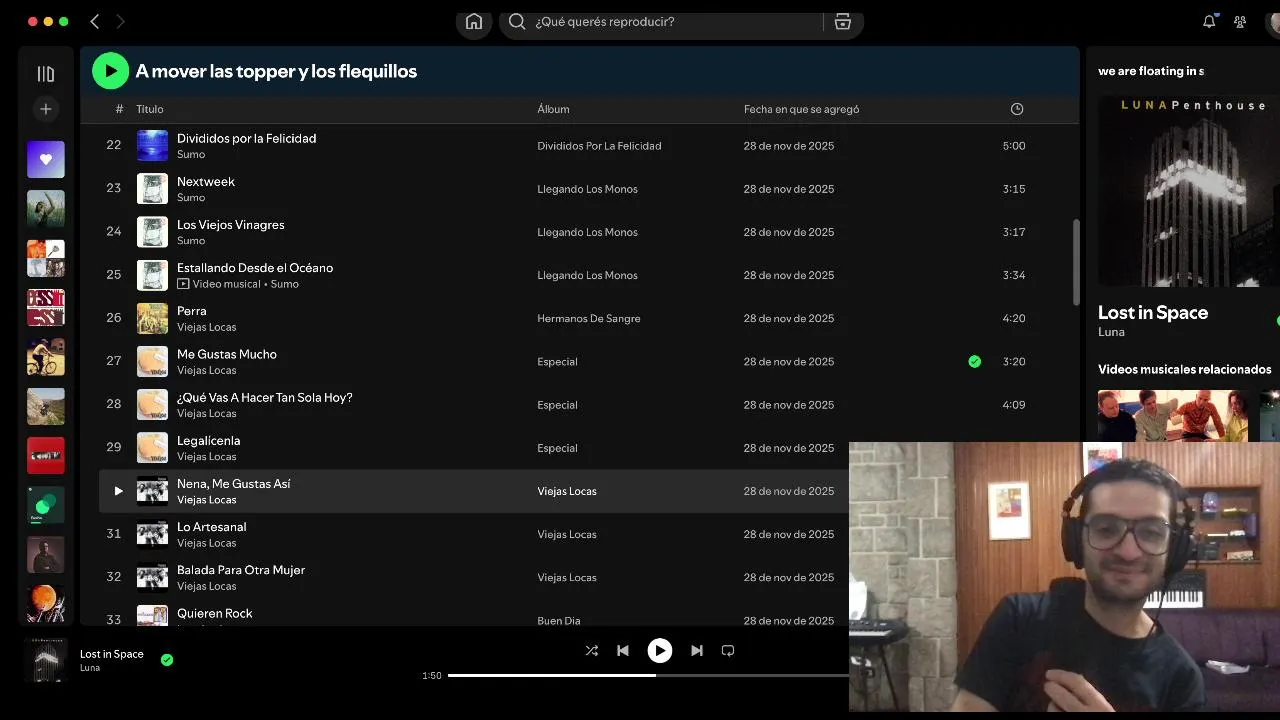The width and height of the screenshot is (1280, 720).
Task: Sort by duration using the clock icon
Action: (1017, 109)
